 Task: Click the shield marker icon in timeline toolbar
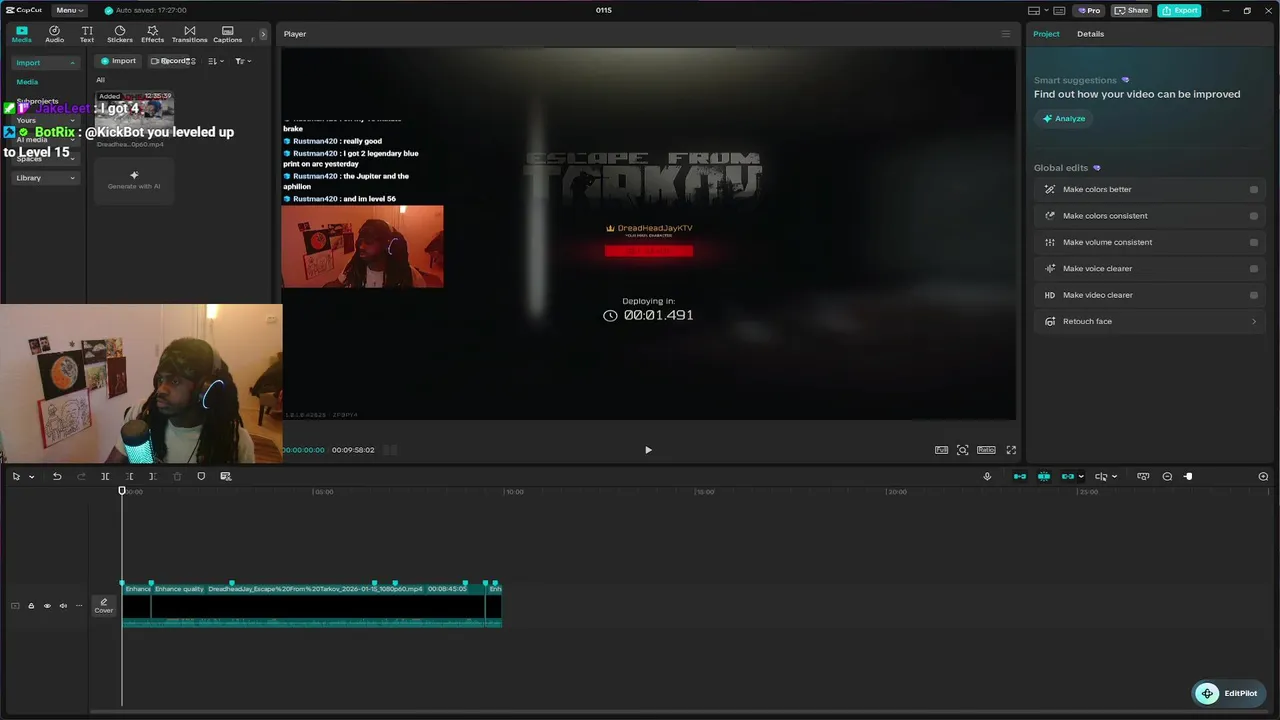[201, 476]
